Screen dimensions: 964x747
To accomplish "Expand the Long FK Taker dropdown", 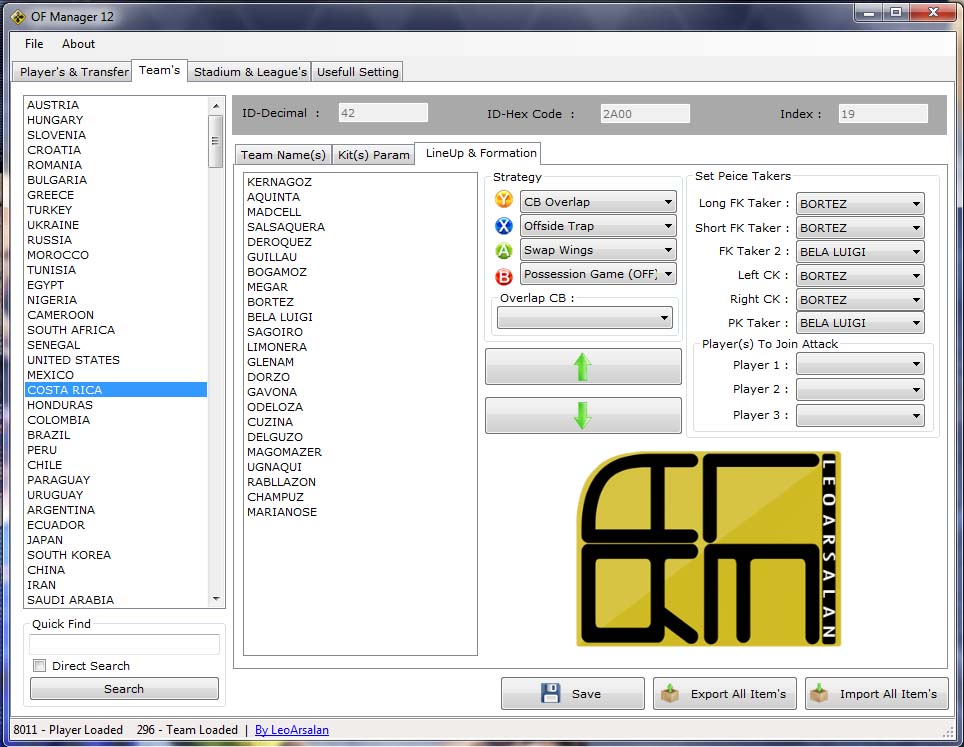I will click(859, 204).
